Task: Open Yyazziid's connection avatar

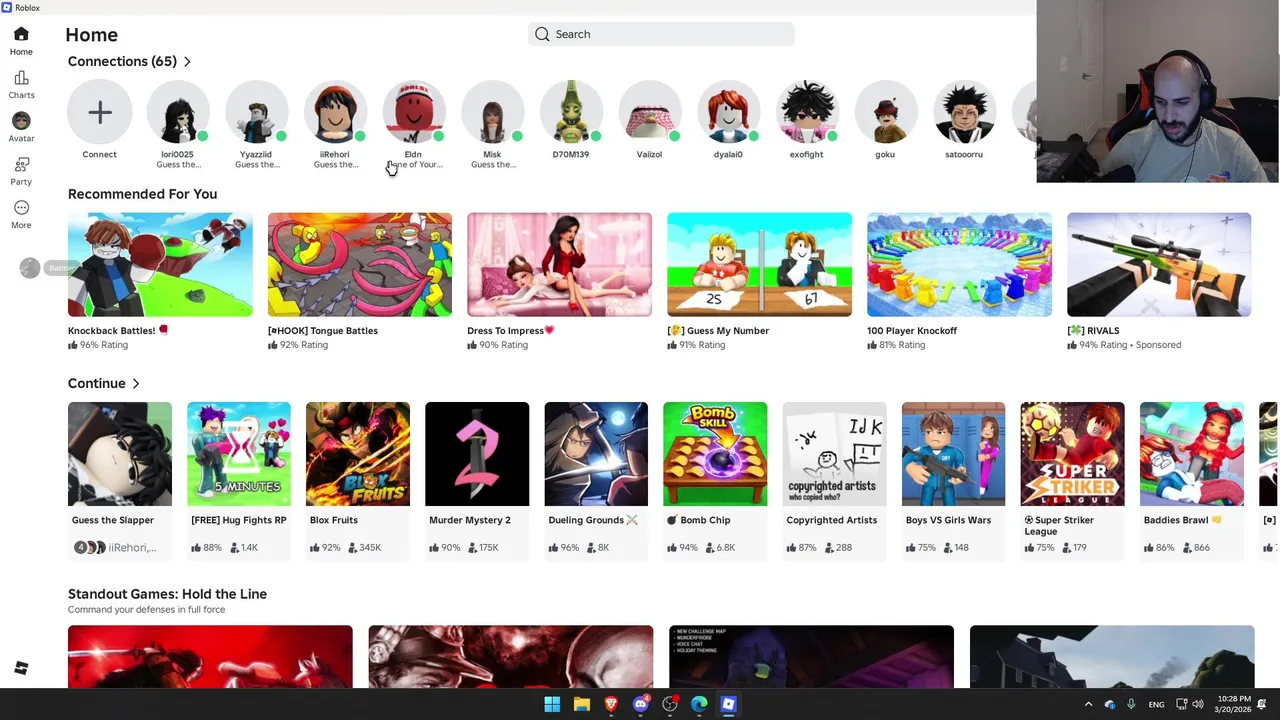Action: [256, 113]
